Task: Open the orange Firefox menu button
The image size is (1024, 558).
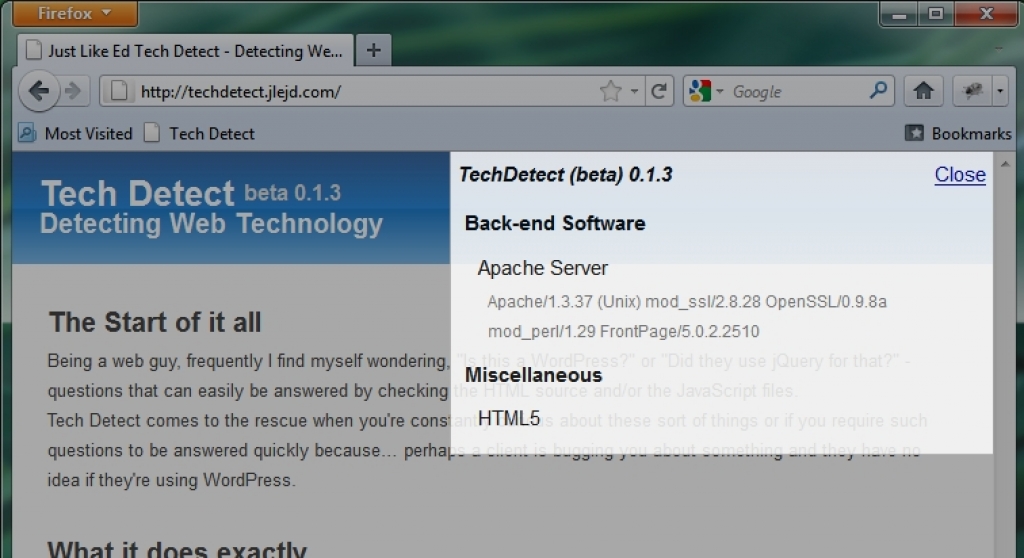Action: click(x=75, y=13)
